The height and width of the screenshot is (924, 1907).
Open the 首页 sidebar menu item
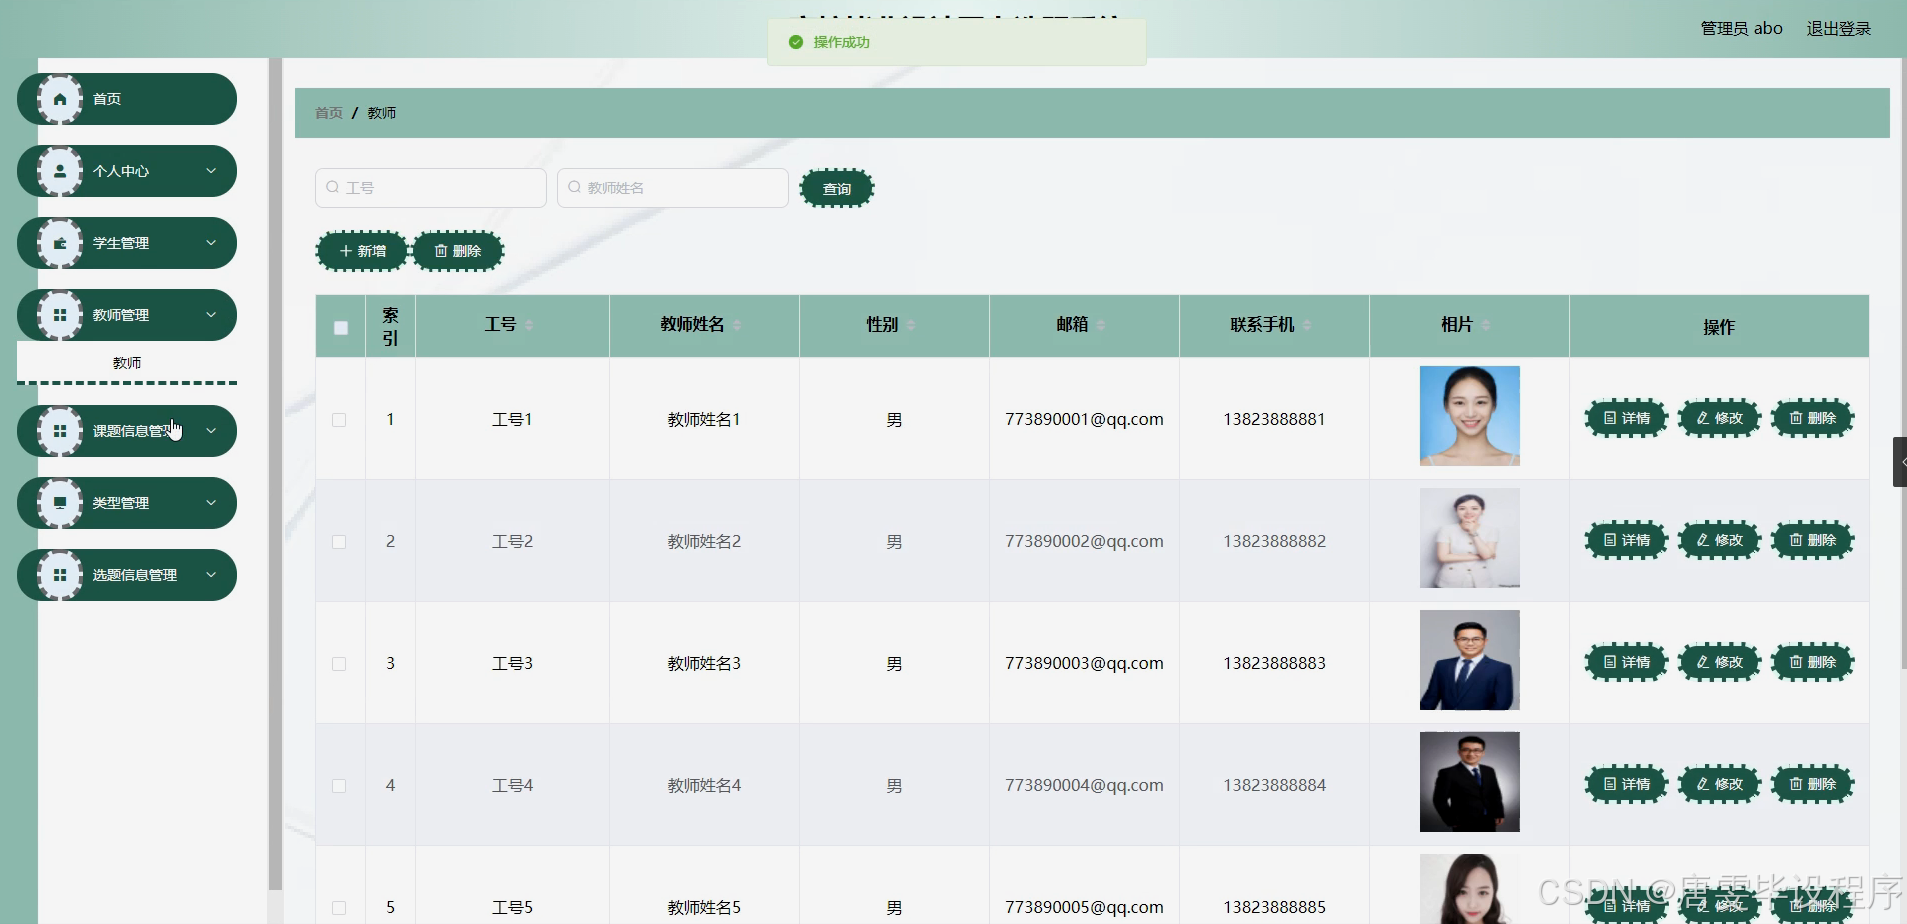(127, 99)
